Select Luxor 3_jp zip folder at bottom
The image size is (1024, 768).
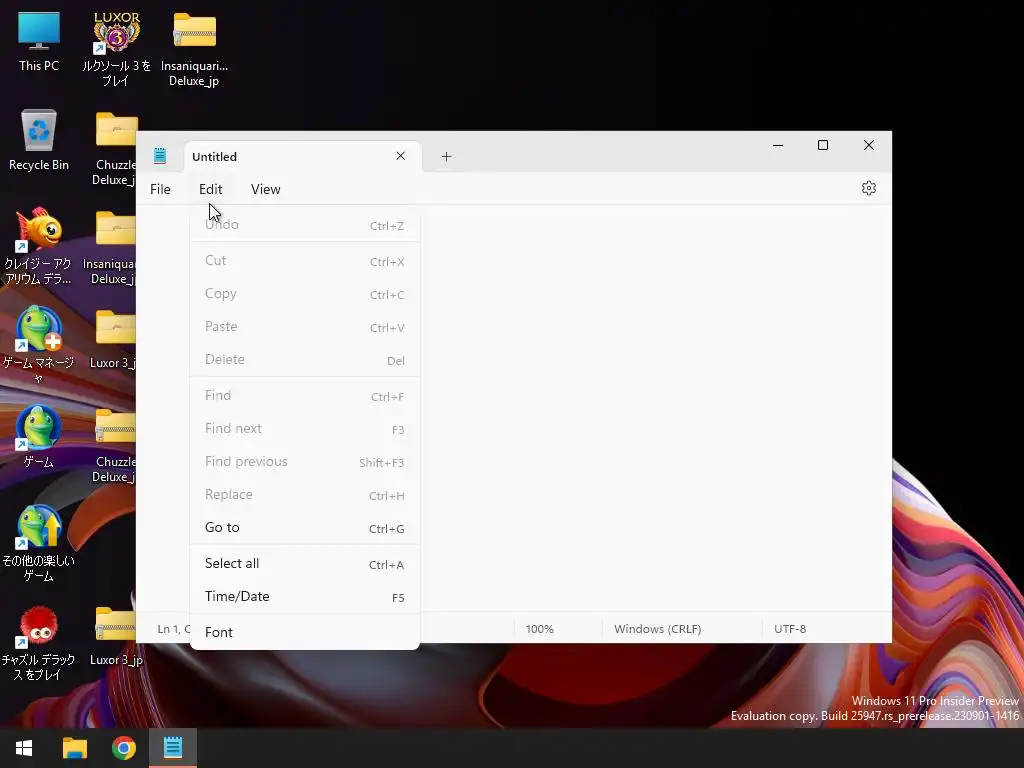pyautogui.click(x=116, y=635)
